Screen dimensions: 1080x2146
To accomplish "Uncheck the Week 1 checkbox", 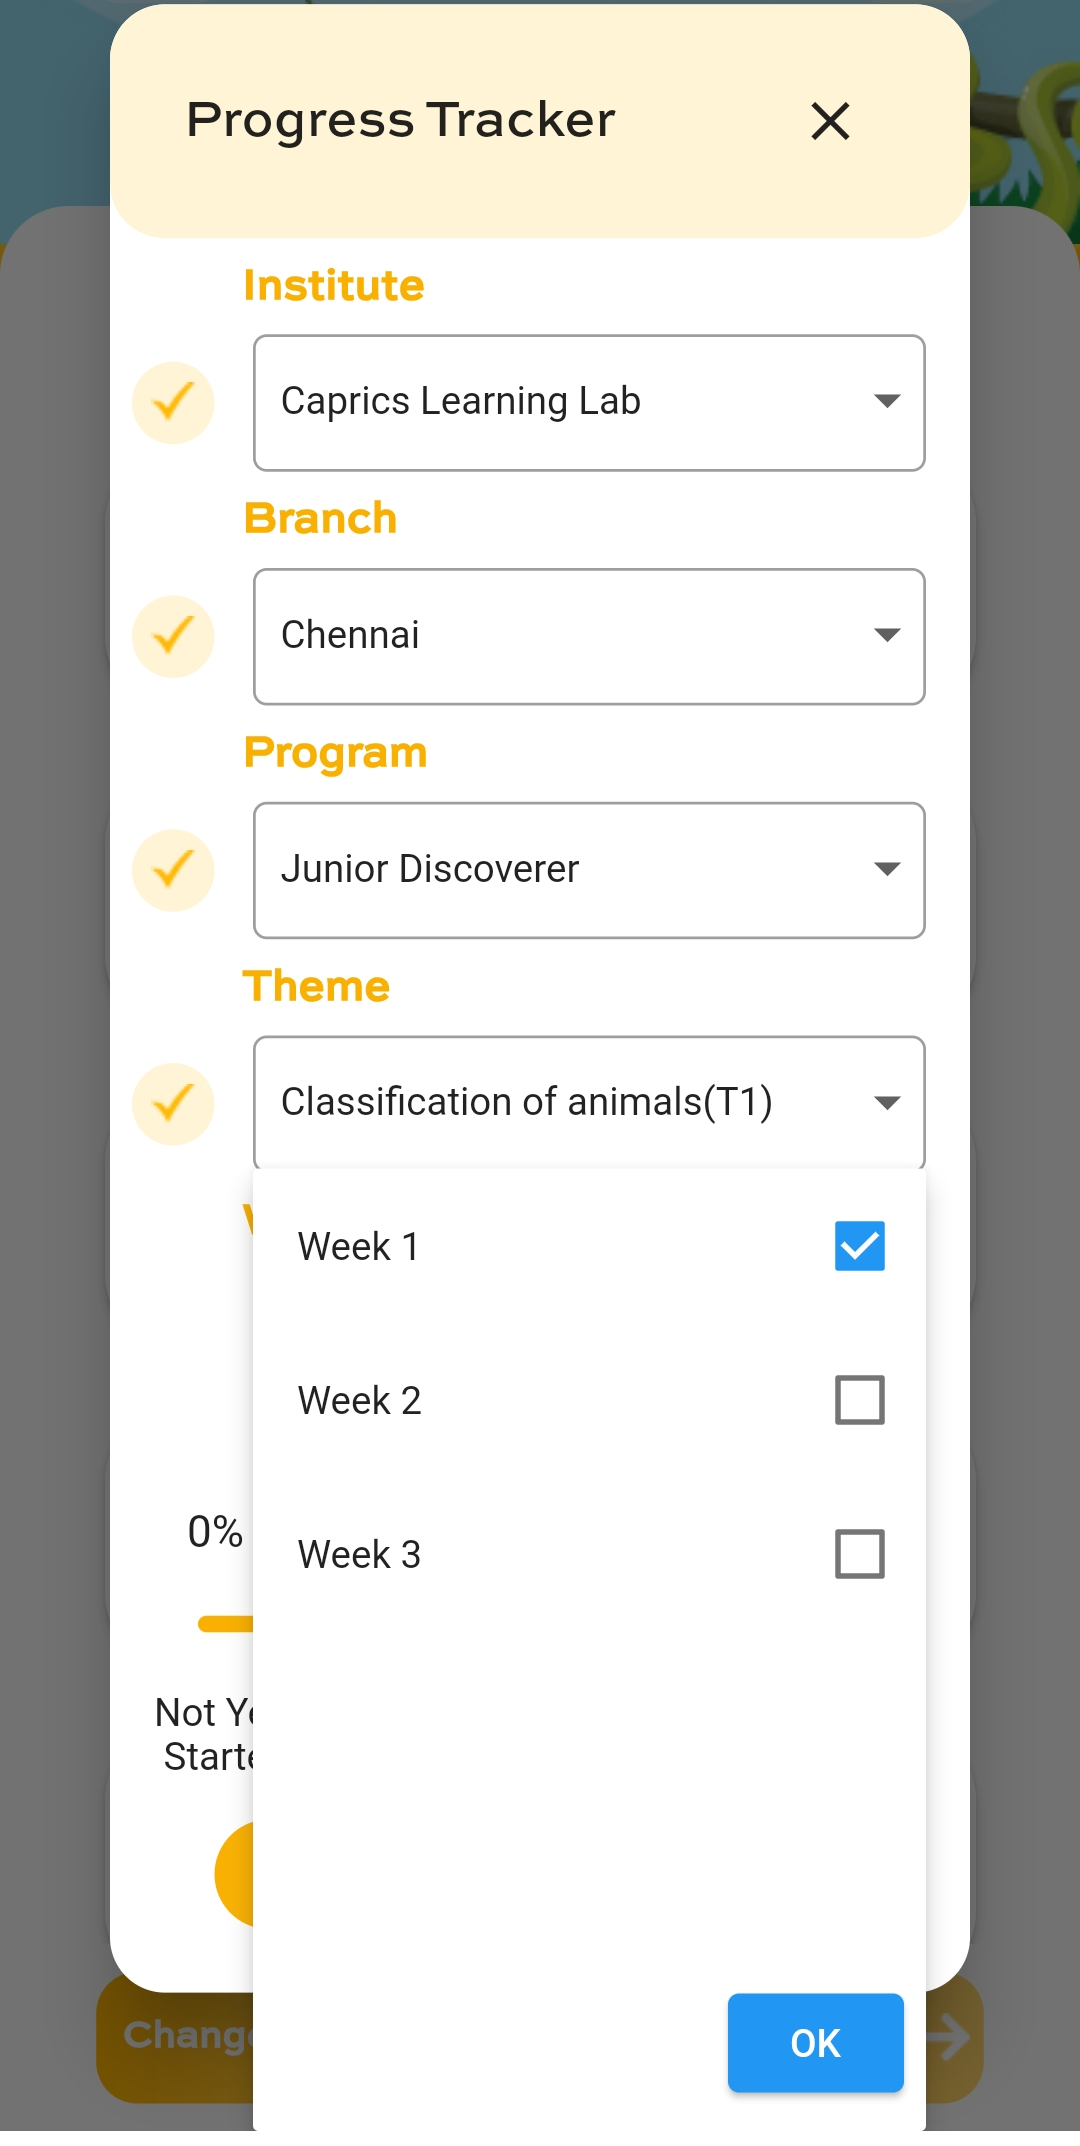I will (x=859, y=1246).
